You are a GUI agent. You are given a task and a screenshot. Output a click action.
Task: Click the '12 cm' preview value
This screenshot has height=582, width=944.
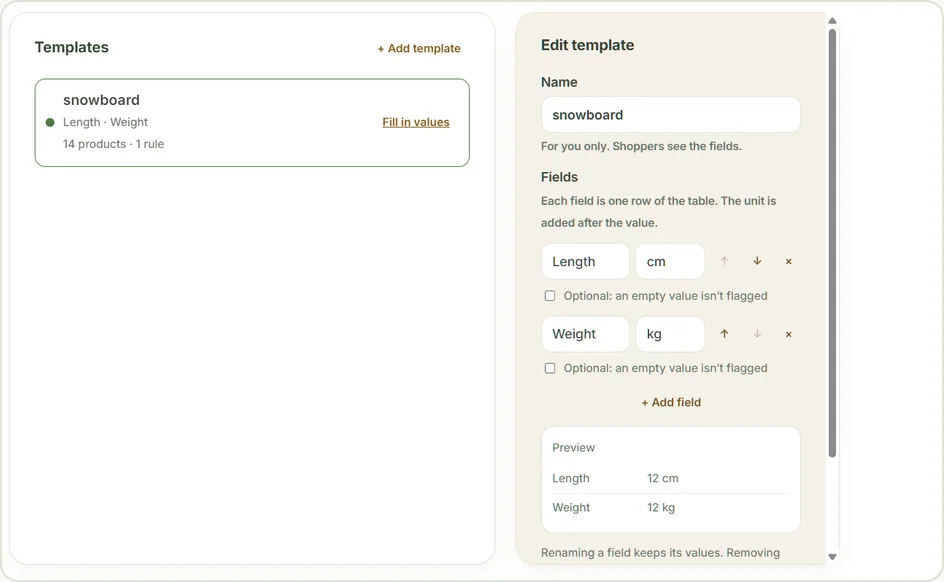pyautogui.click(x=662, y=478)
